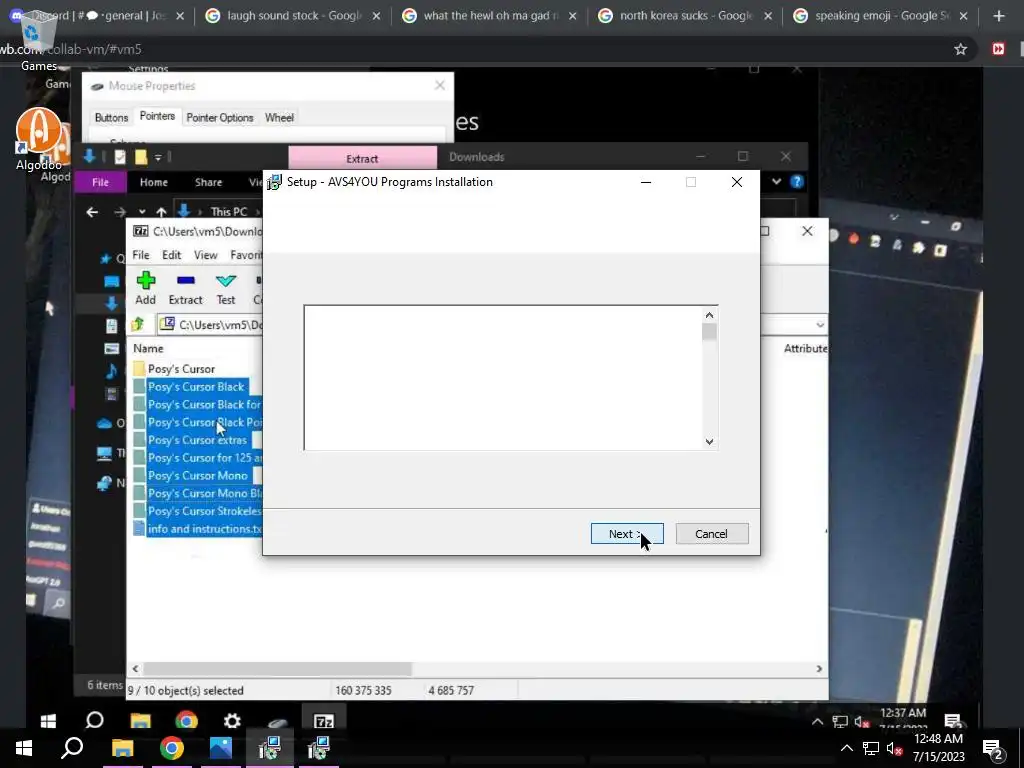Open File Explorer on the outer taskbar
Viewport: 1024px width, 768px height.
coord(122,748)
